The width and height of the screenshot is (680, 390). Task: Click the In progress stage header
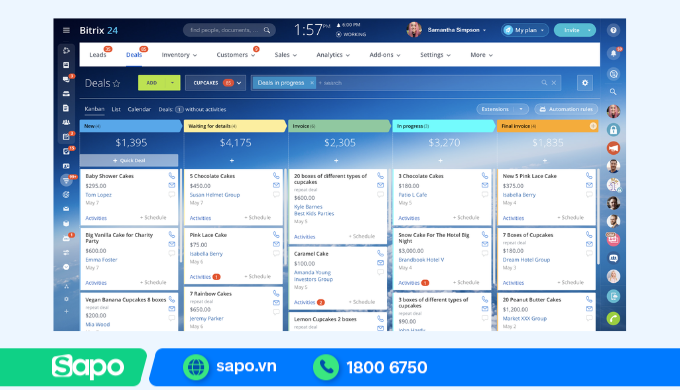click(444, 126)
